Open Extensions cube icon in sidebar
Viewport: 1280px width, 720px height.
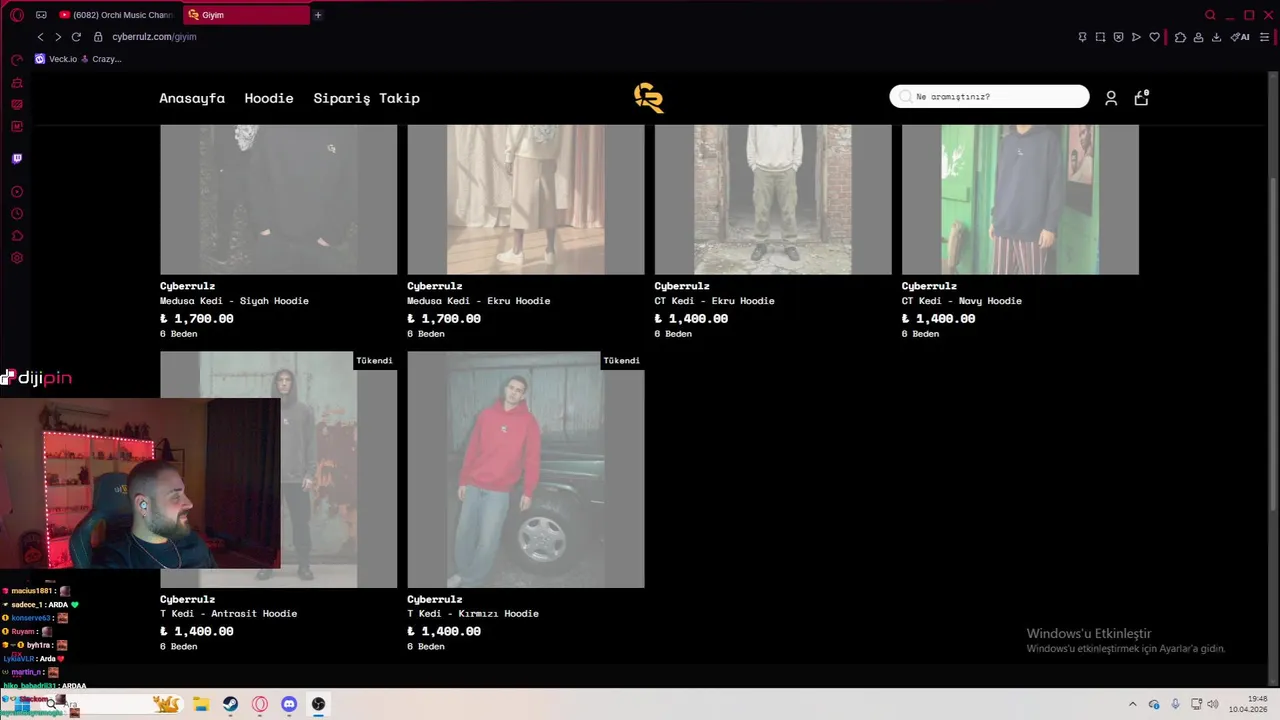[17, 236]
